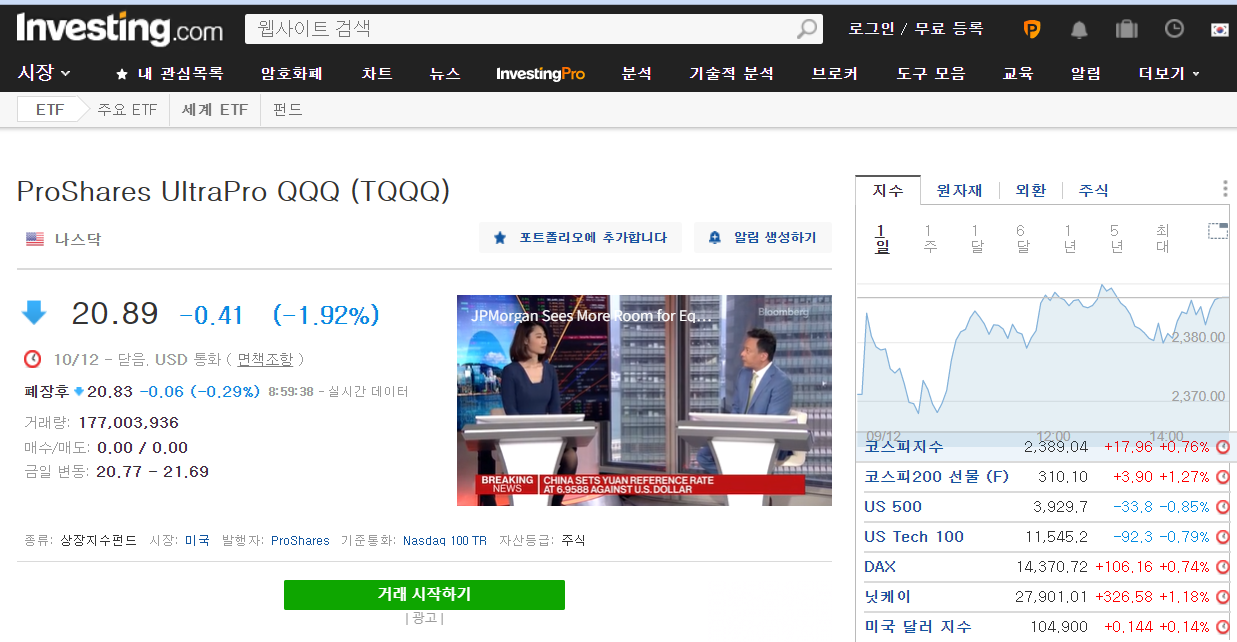Open the 뉴스 menu

[x=445, y=74]
